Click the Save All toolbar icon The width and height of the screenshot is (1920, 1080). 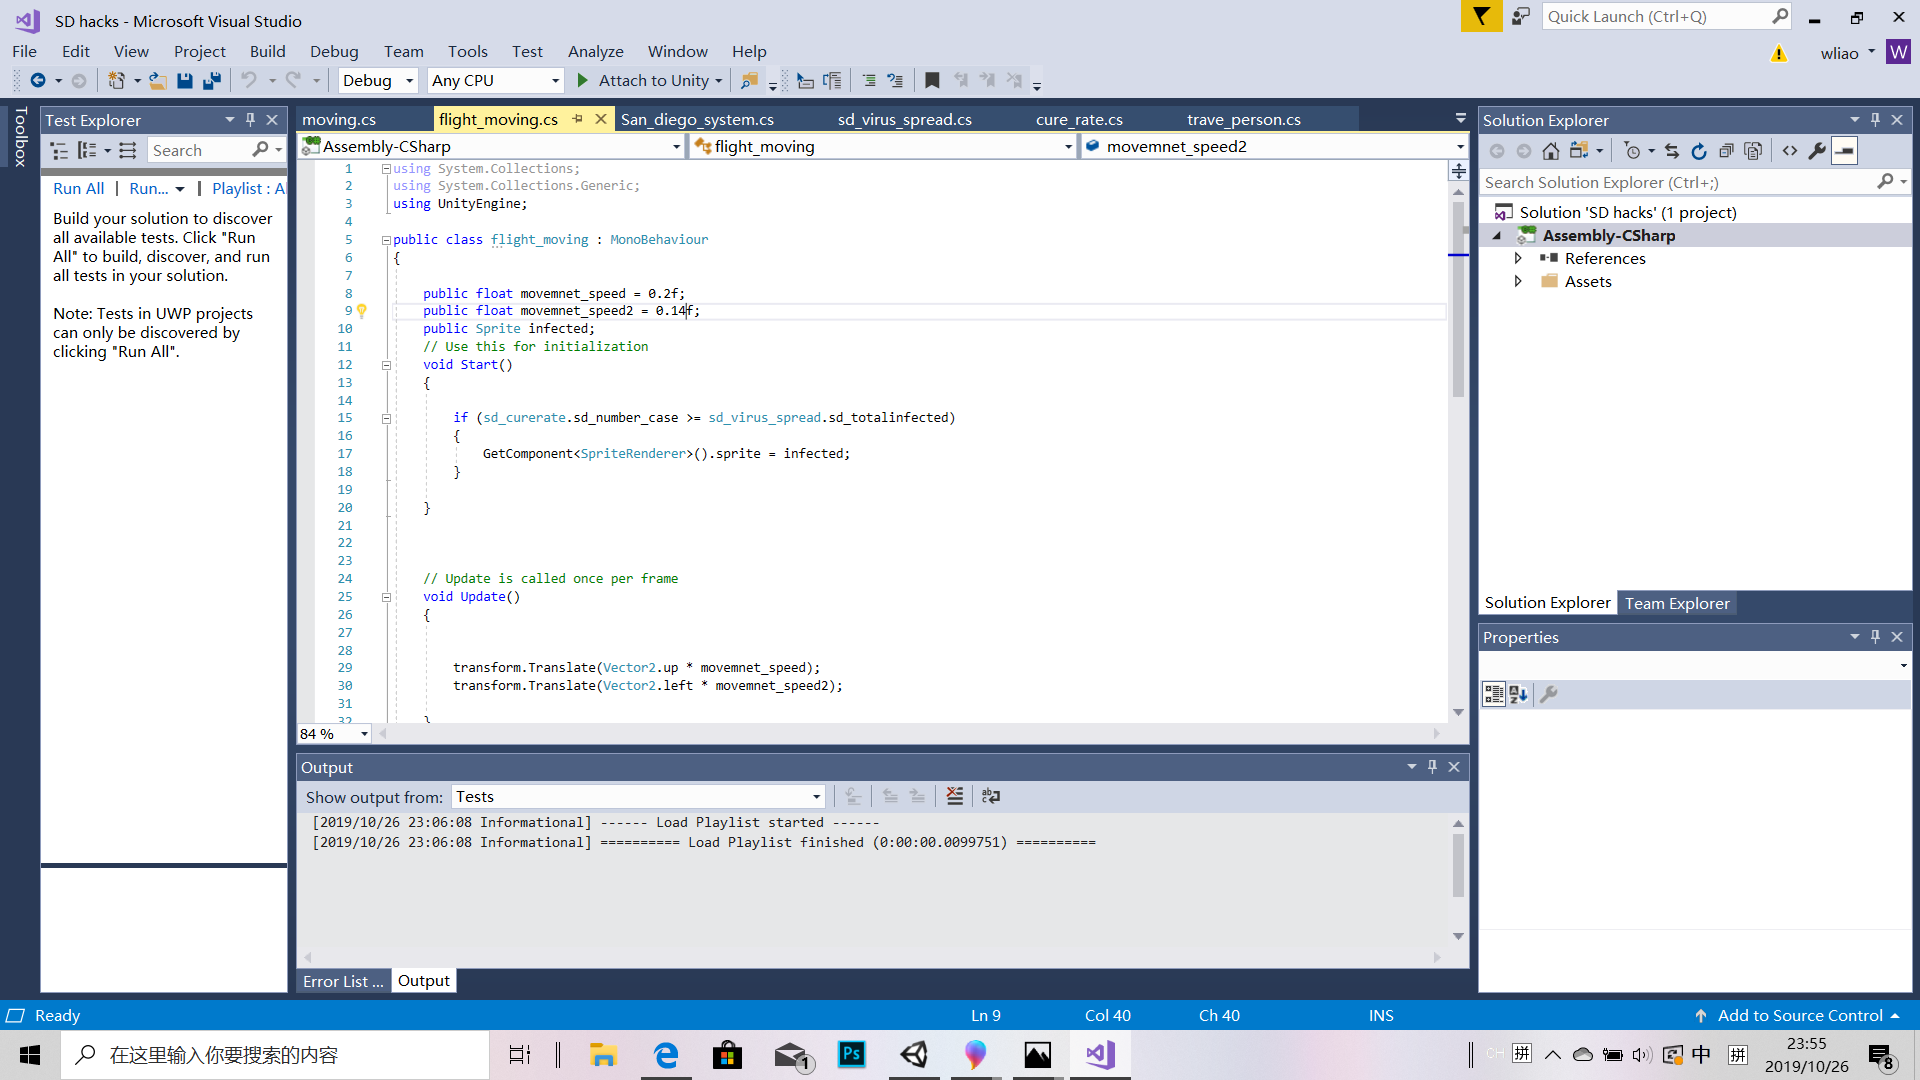(x=212, y=81)
